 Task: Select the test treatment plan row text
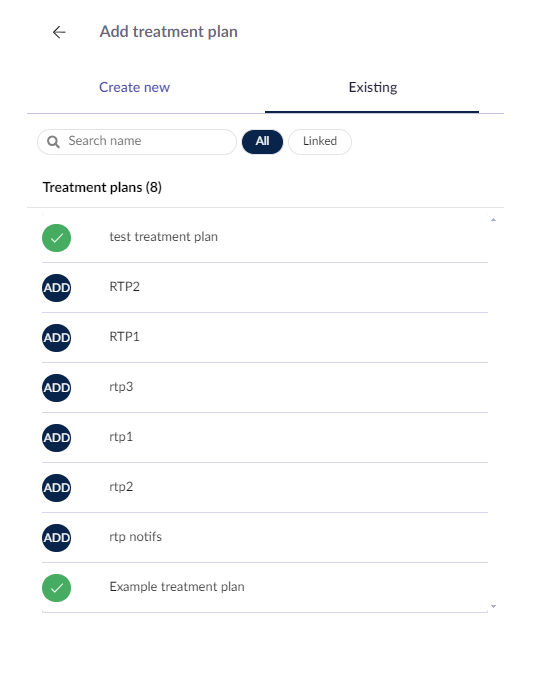[163, 237]
